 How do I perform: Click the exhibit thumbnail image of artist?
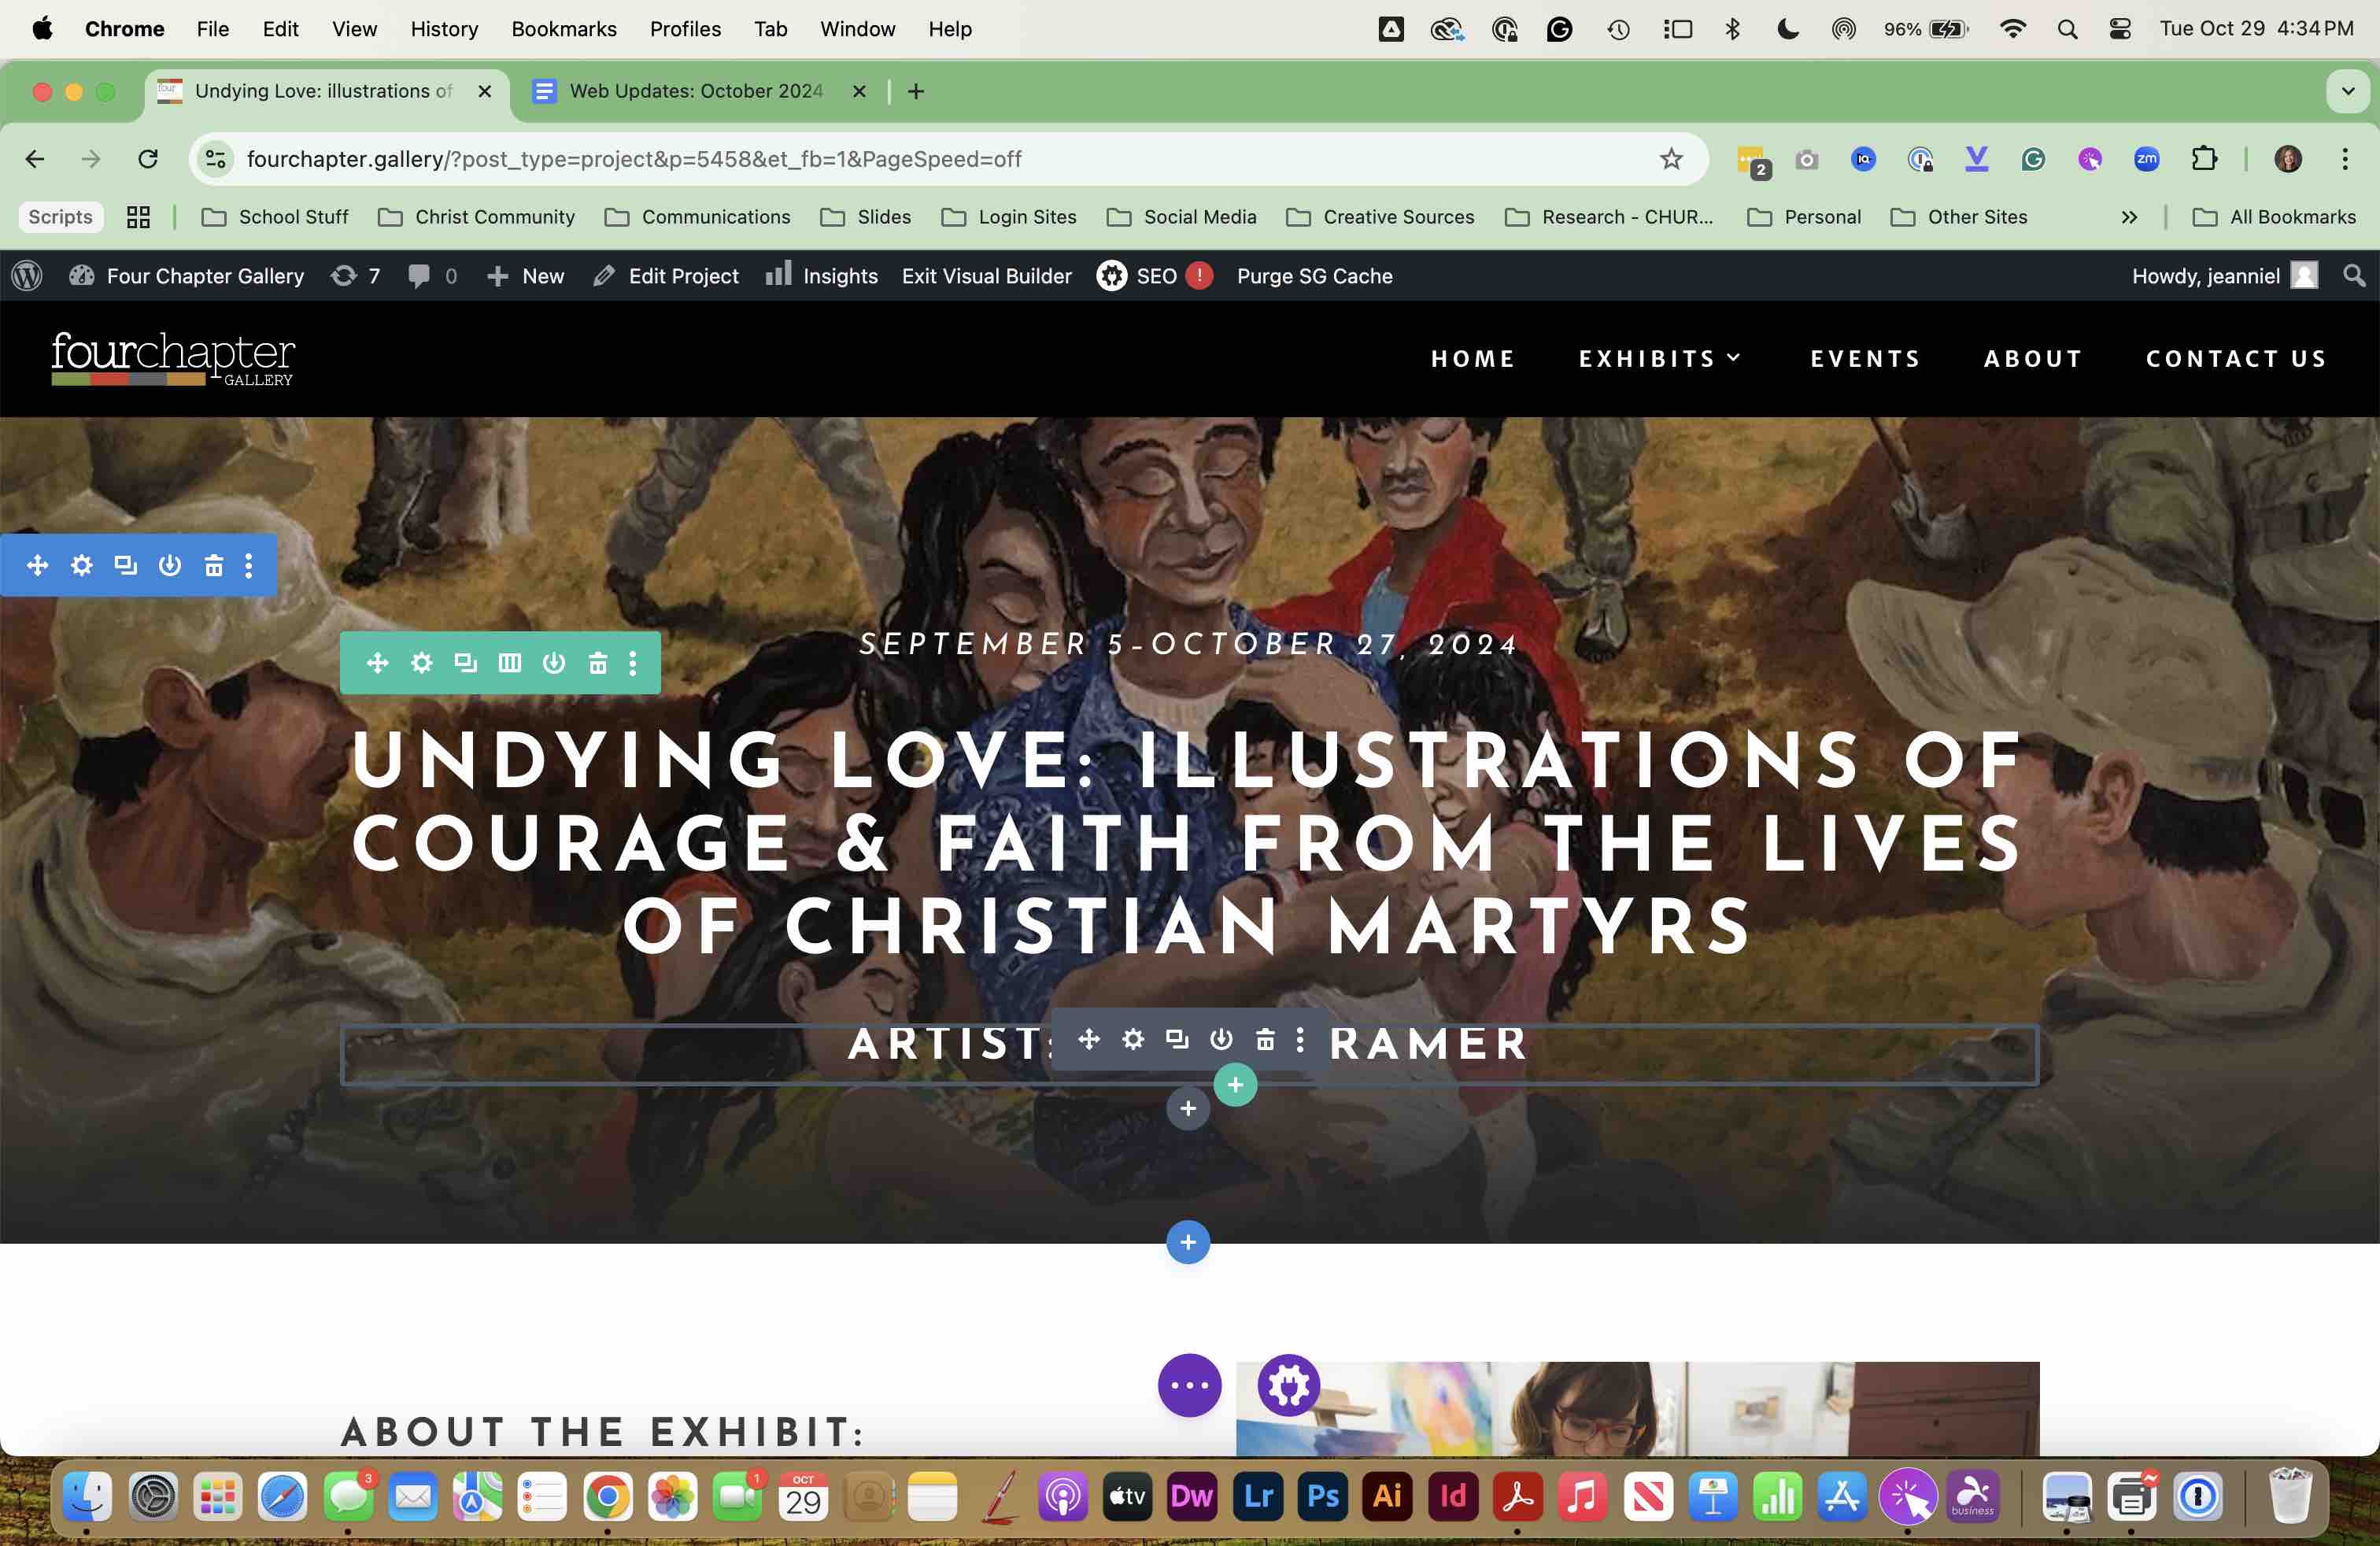tap(1637, 1408)
